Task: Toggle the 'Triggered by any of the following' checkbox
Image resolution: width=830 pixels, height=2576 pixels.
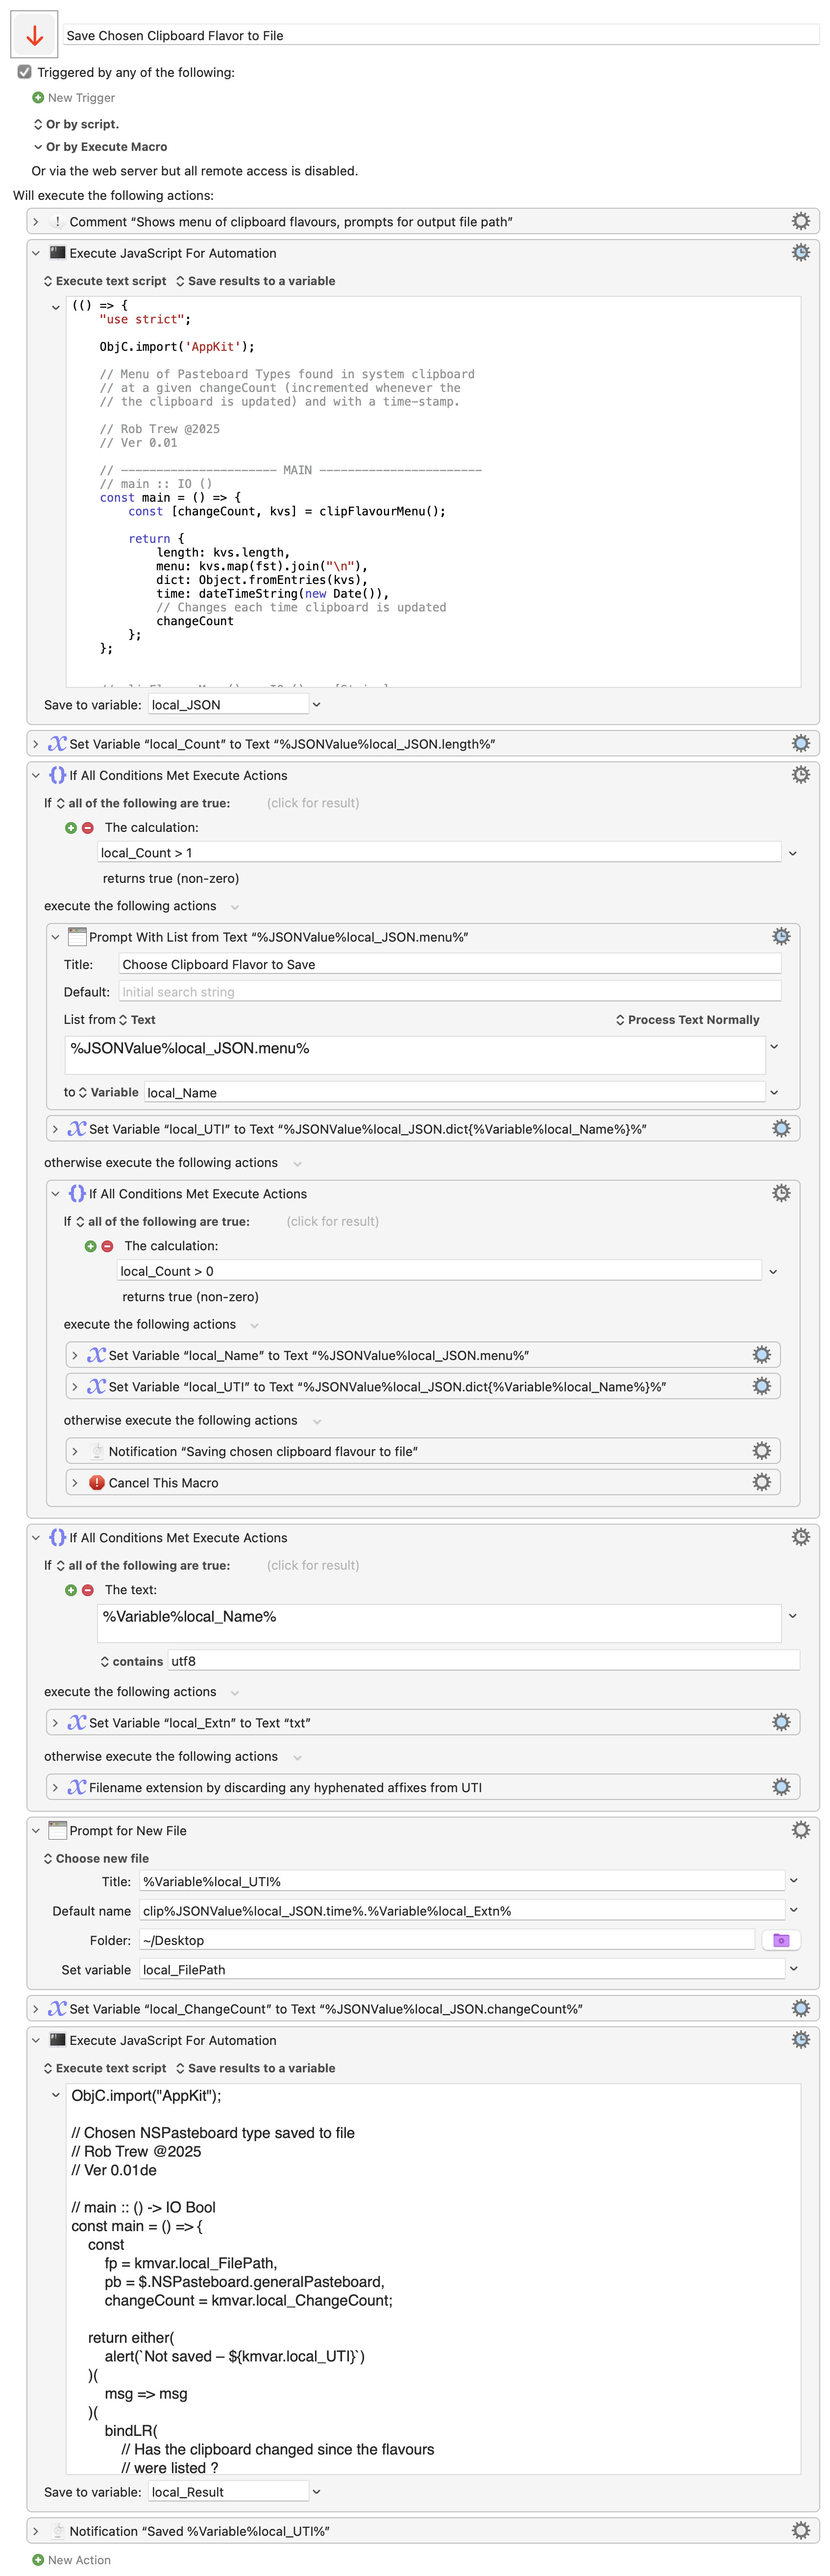Action: click(x=25, y=72)
